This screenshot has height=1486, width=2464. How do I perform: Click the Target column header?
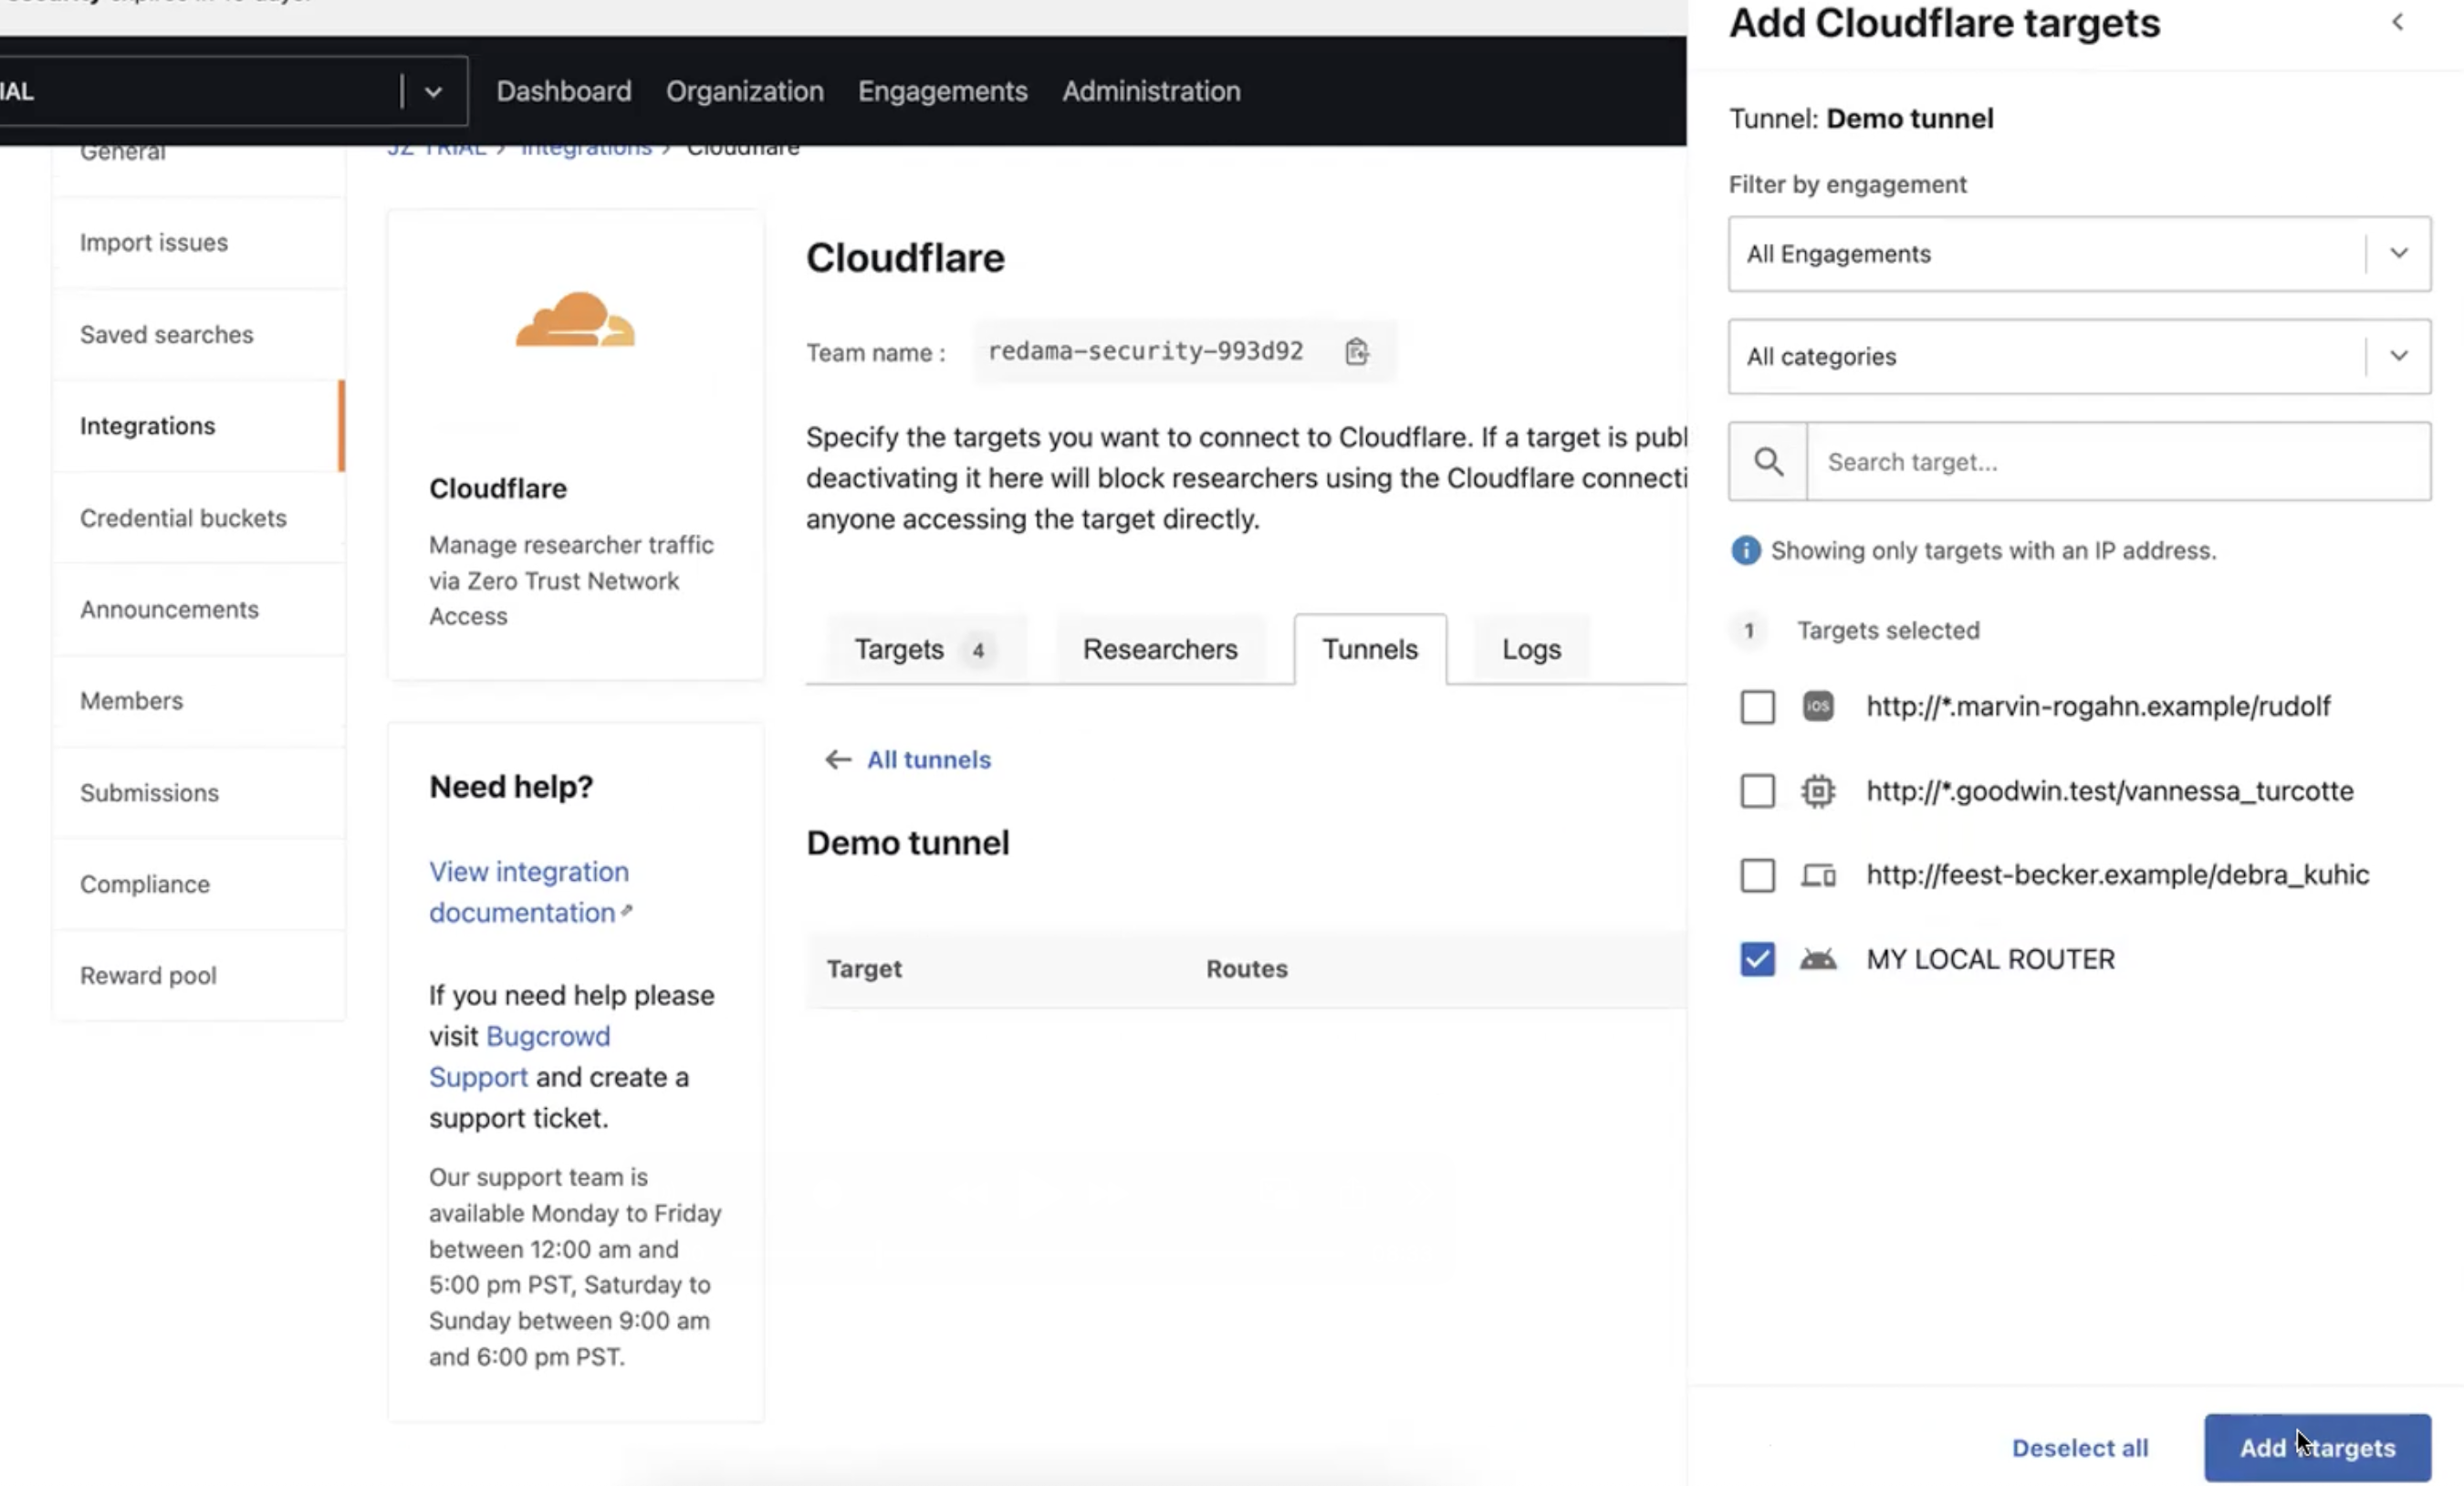[x=864, y=969]
